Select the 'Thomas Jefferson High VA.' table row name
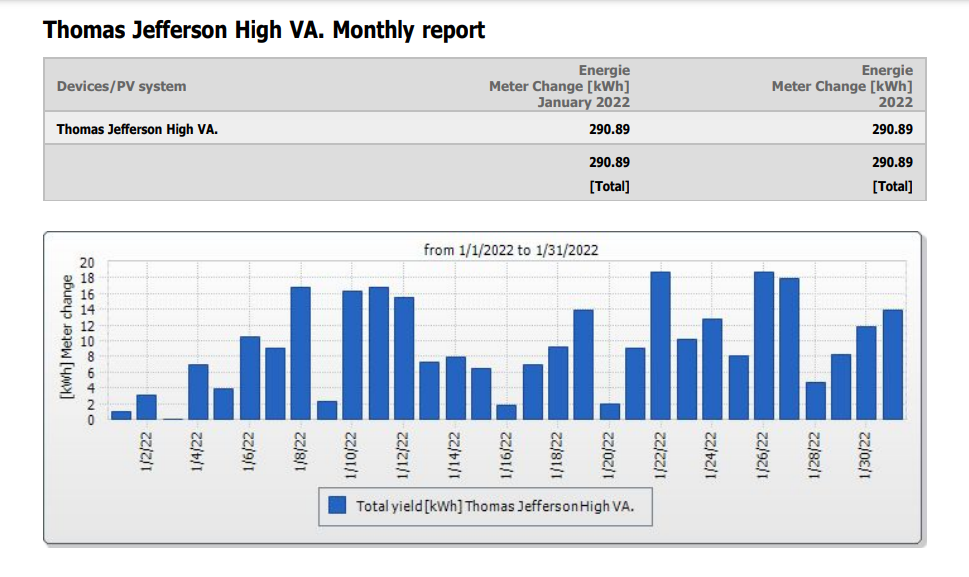The width and height of the screenshot is (969, 577). tap(137, 130)
